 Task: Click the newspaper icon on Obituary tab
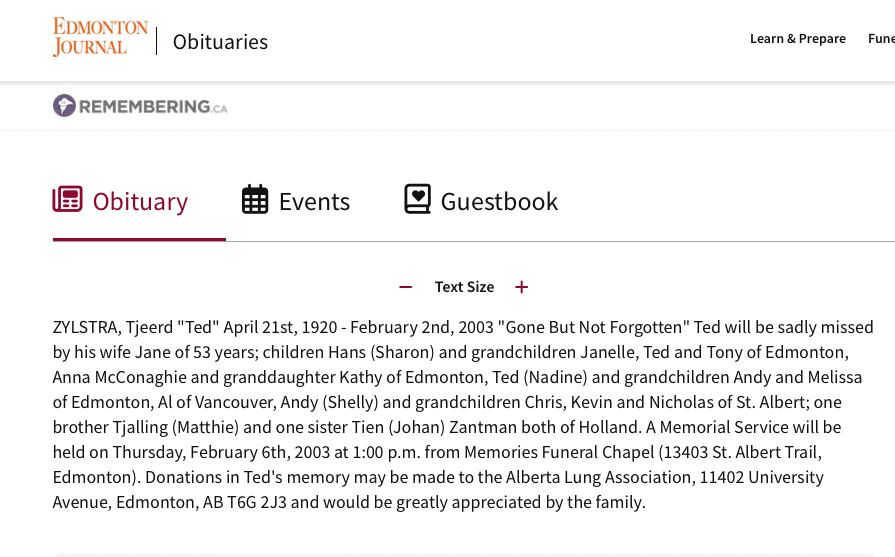[68, 200]
